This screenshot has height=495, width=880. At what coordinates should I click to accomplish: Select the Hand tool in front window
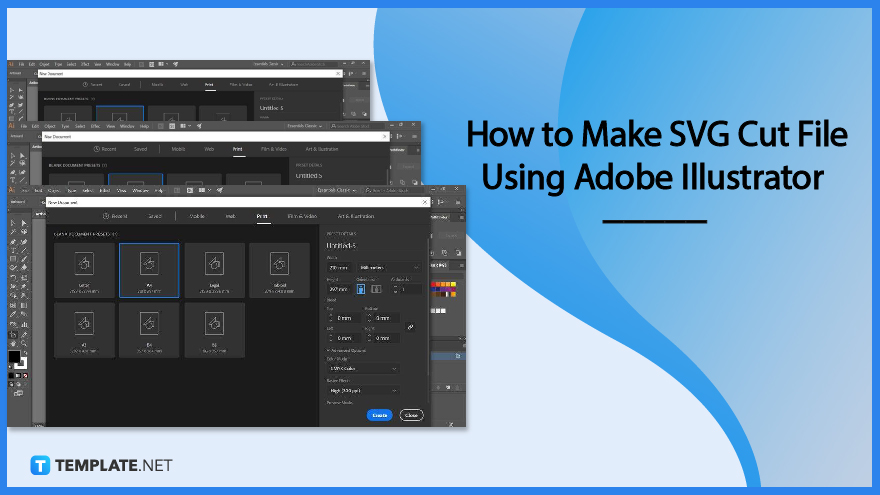(13, 343)
